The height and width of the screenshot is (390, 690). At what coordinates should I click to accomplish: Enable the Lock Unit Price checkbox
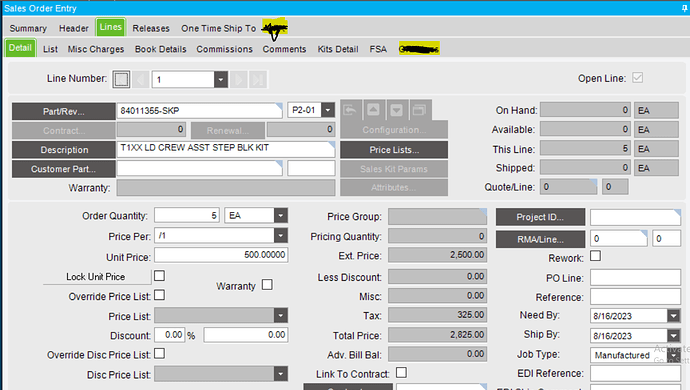[159, 276]
